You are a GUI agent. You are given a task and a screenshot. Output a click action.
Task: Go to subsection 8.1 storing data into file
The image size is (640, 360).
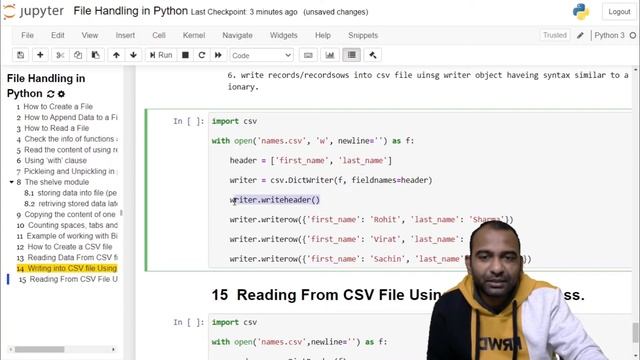coord(71,193)
